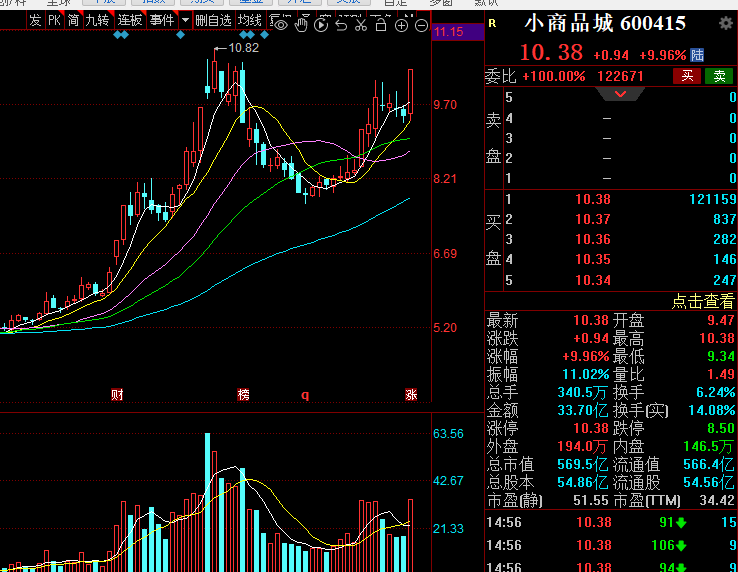Viewport: 738px width, 572px height.
Task: Click the 委比 +100.00% value
Action: [554, 76]
